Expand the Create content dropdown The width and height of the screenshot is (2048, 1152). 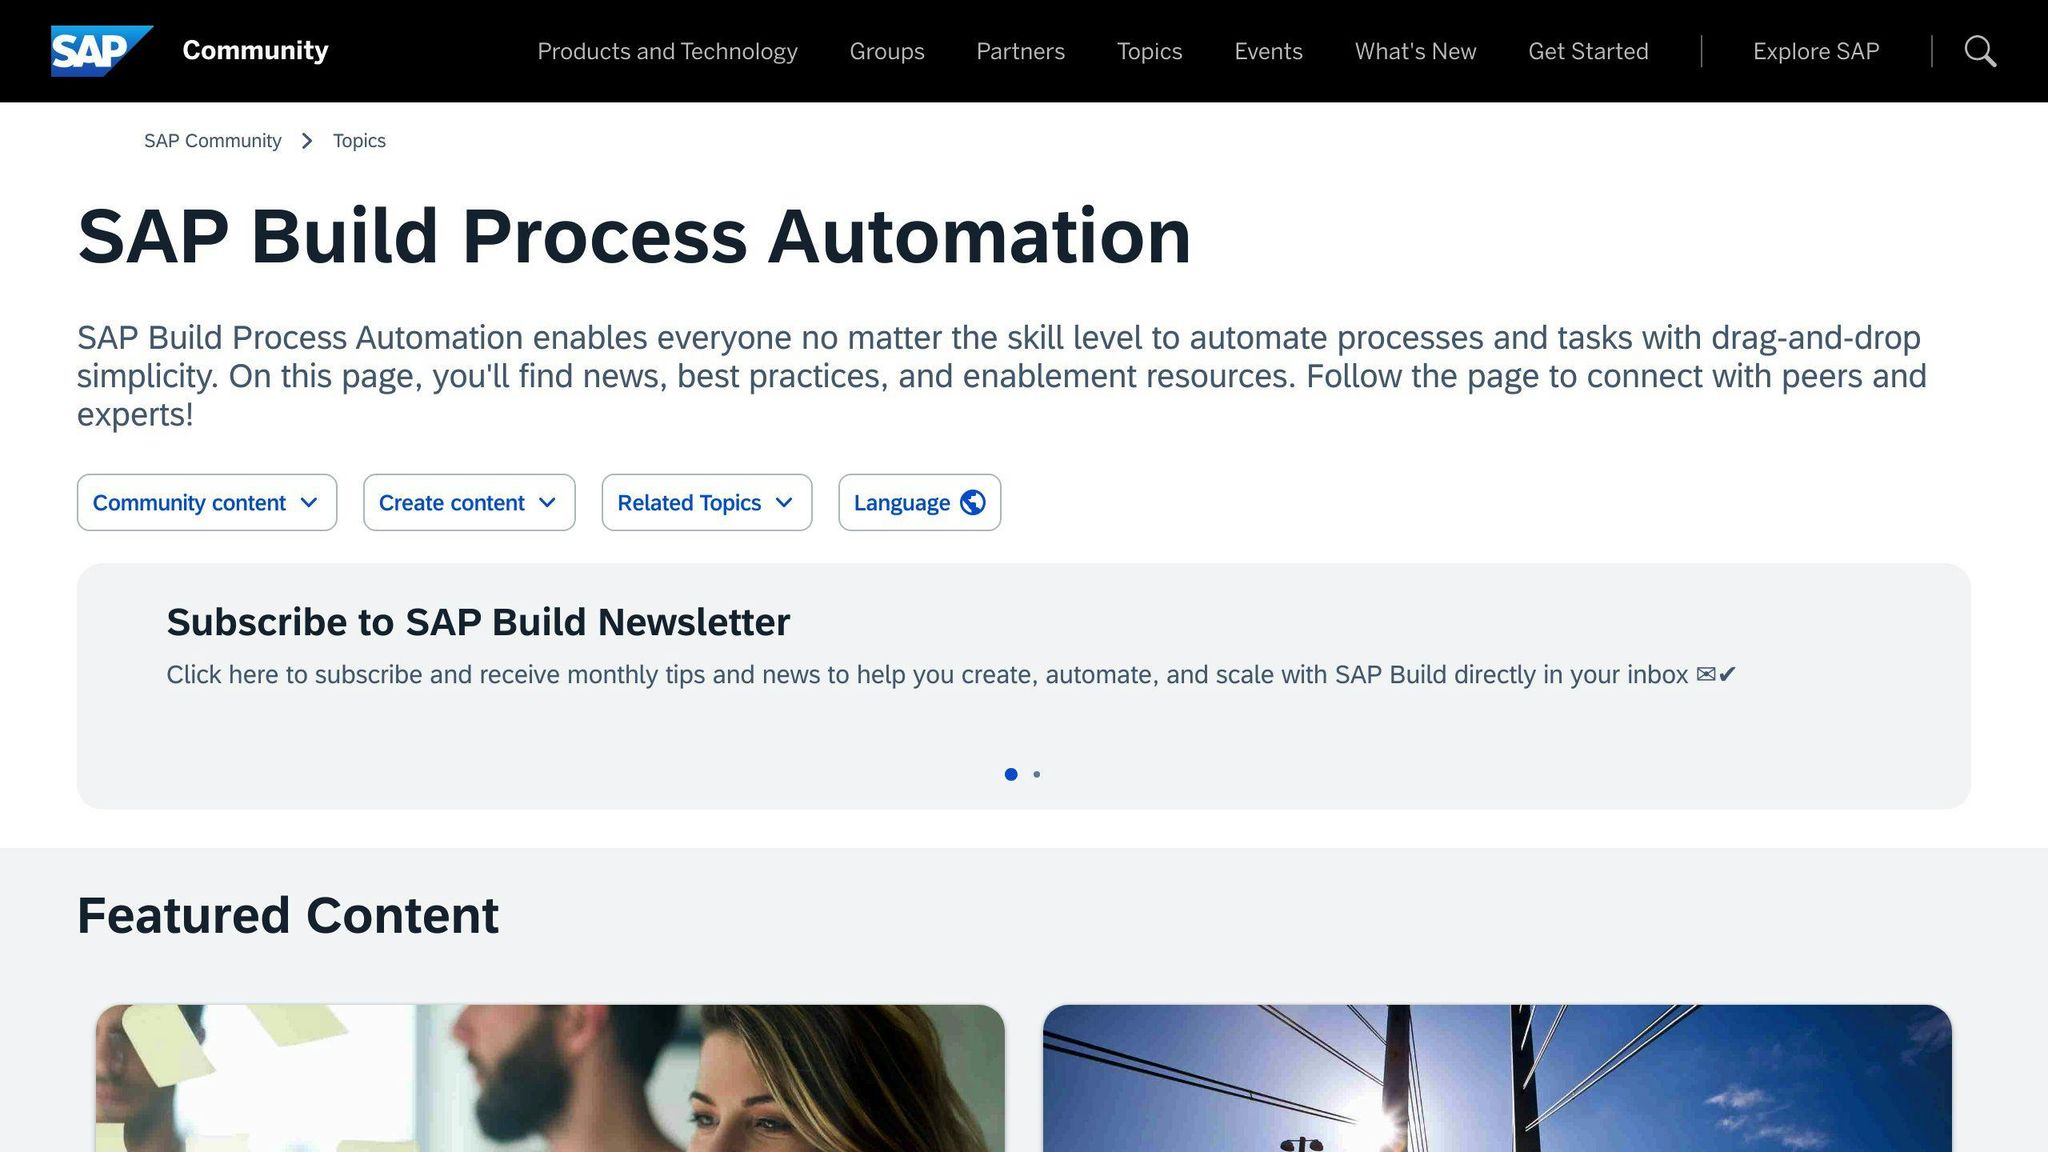469,502
